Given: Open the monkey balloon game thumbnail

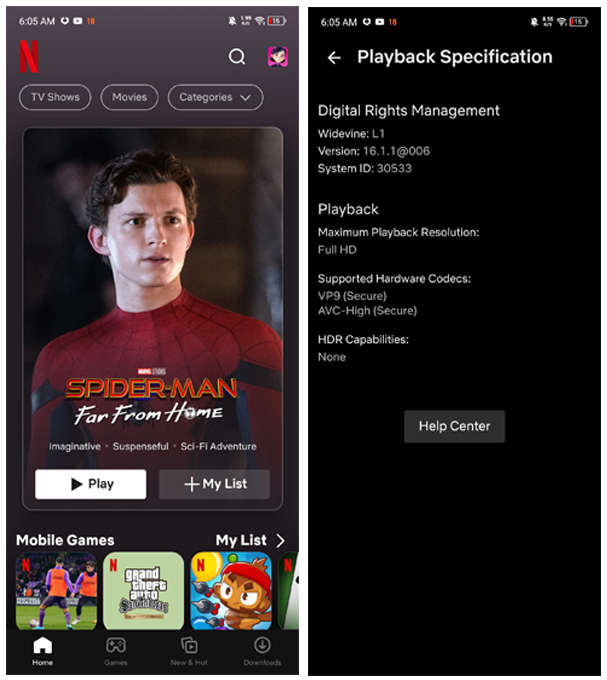Looking at the screenshot, I should [x=231, y=591].
